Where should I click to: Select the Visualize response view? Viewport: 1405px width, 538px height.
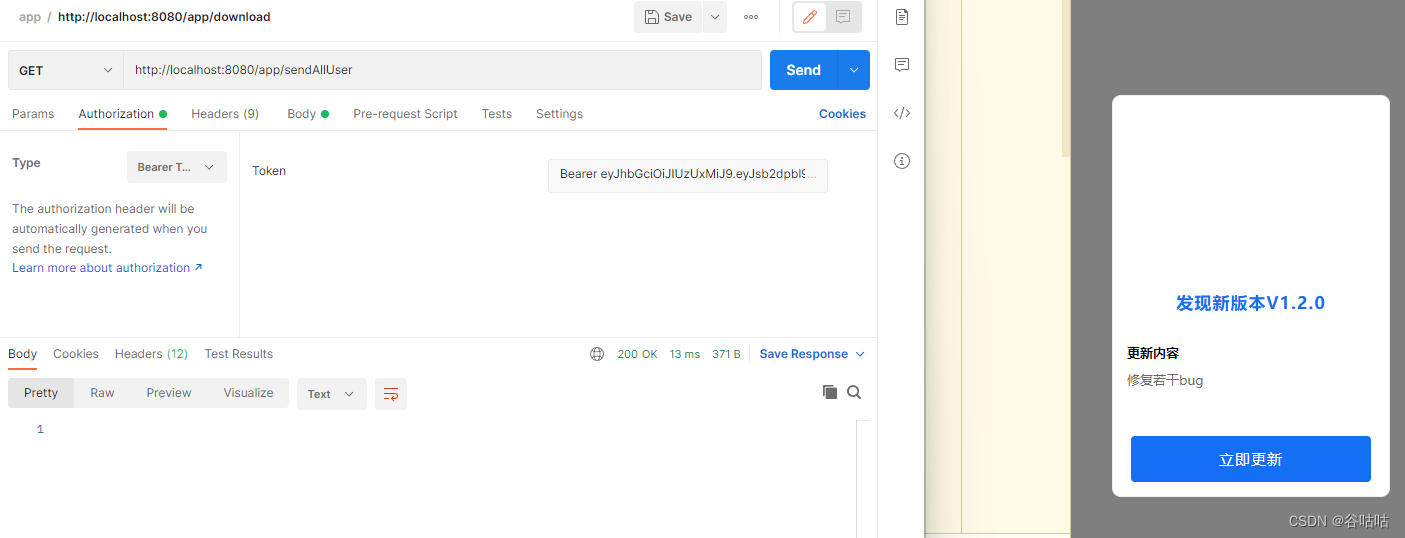pos(248,393)
